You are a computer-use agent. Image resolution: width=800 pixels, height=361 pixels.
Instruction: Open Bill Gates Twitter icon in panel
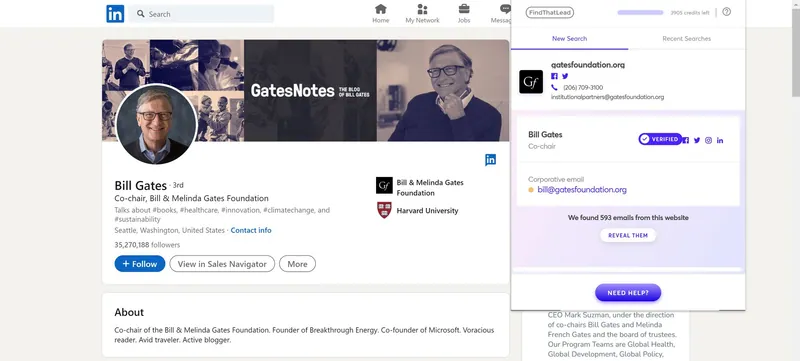coord(697,140)
